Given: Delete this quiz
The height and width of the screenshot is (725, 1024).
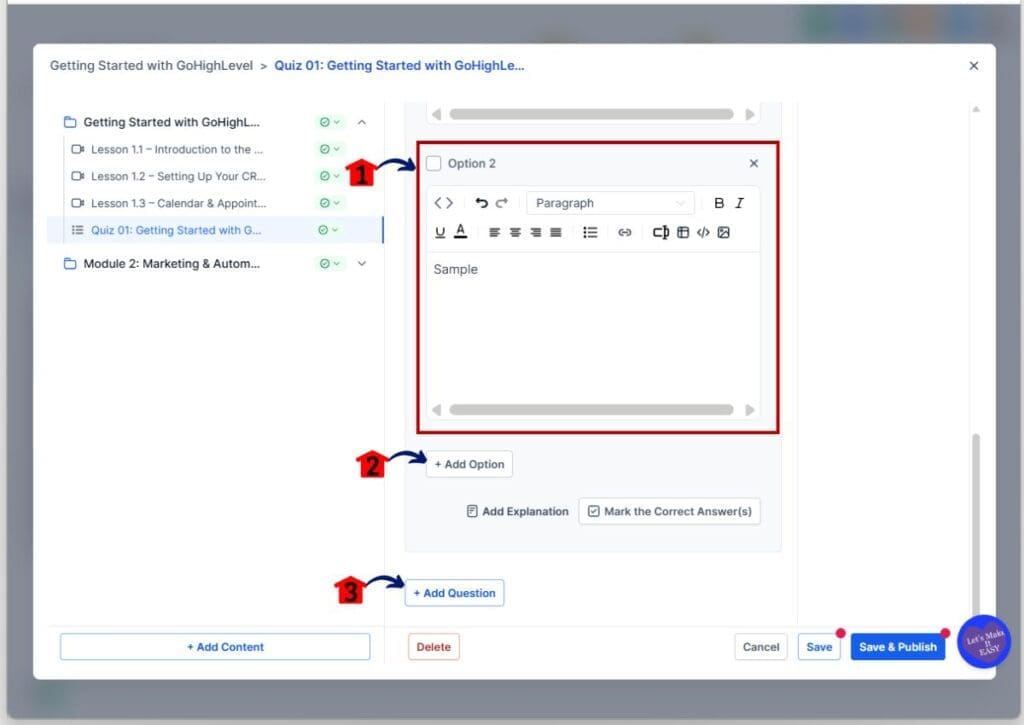Looking at the screenshot, I should (x=434, y=647).
